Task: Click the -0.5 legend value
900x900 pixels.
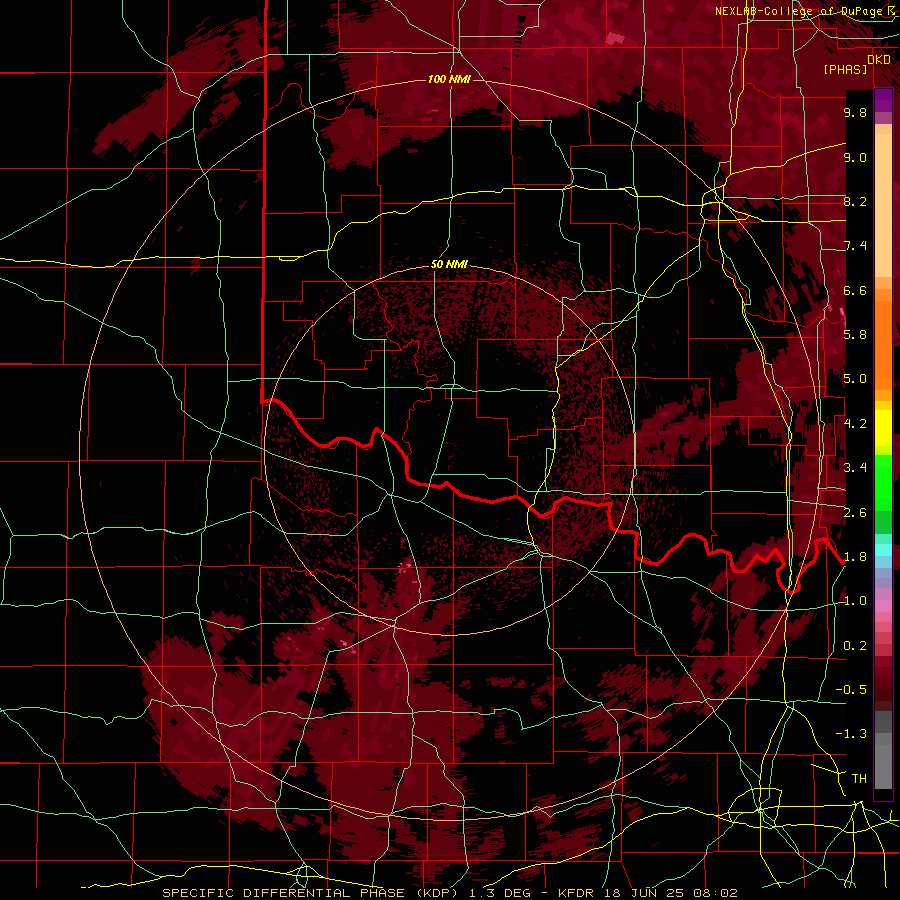Action: (851, 689)
